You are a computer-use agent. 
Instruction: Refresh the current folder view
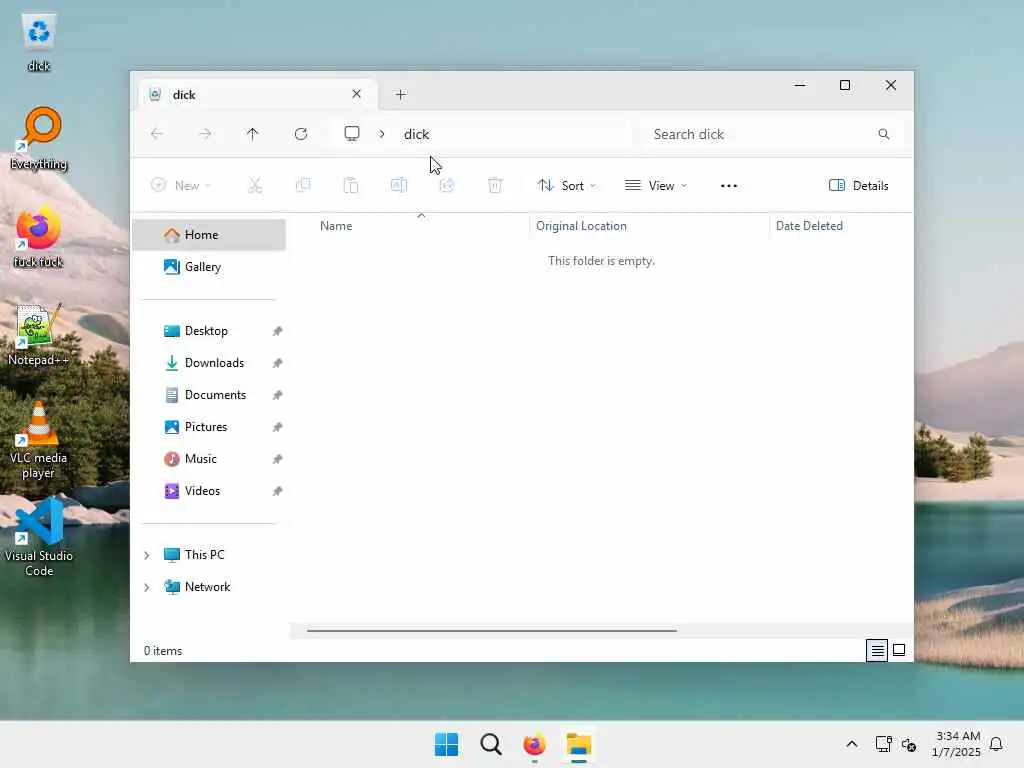pos(301,134)
